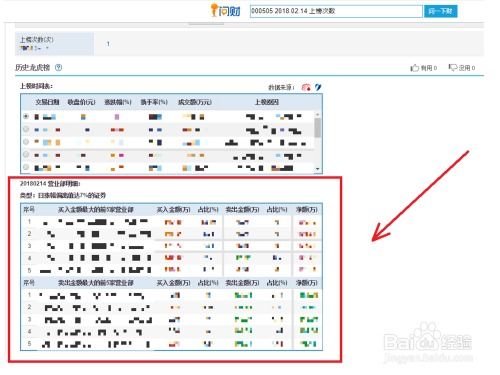Click the up arrow of the 上榜时间表 scrollbar
Viewport: 500px width, 375px height.
318,114
